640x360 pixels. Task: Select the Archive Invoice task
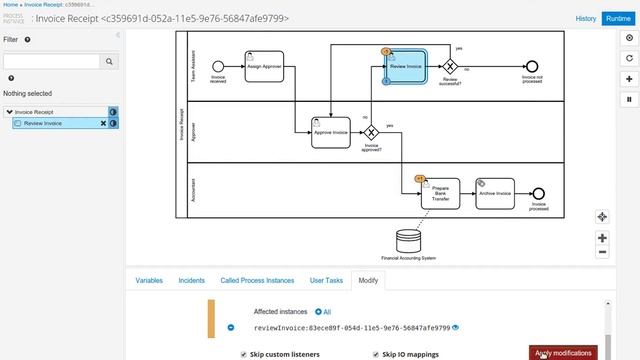[495, 193]
